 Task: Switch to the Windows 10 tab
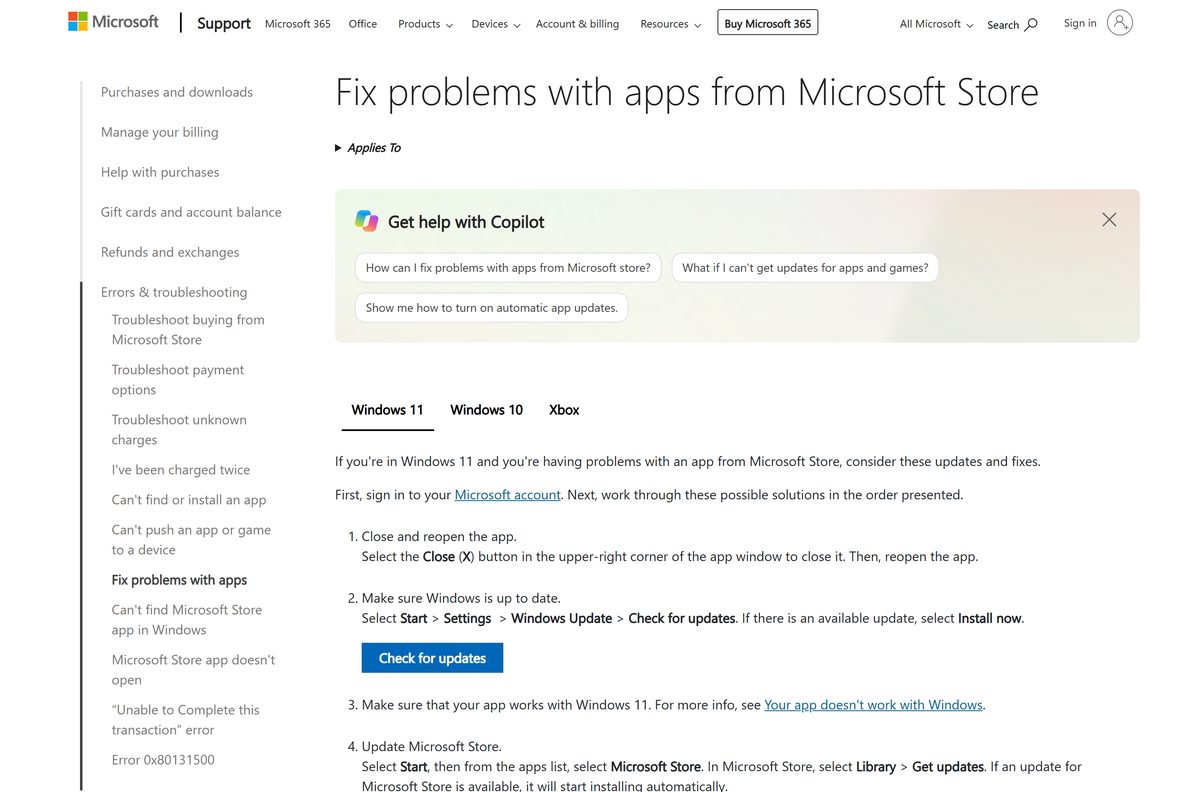(x=487, y=410)
